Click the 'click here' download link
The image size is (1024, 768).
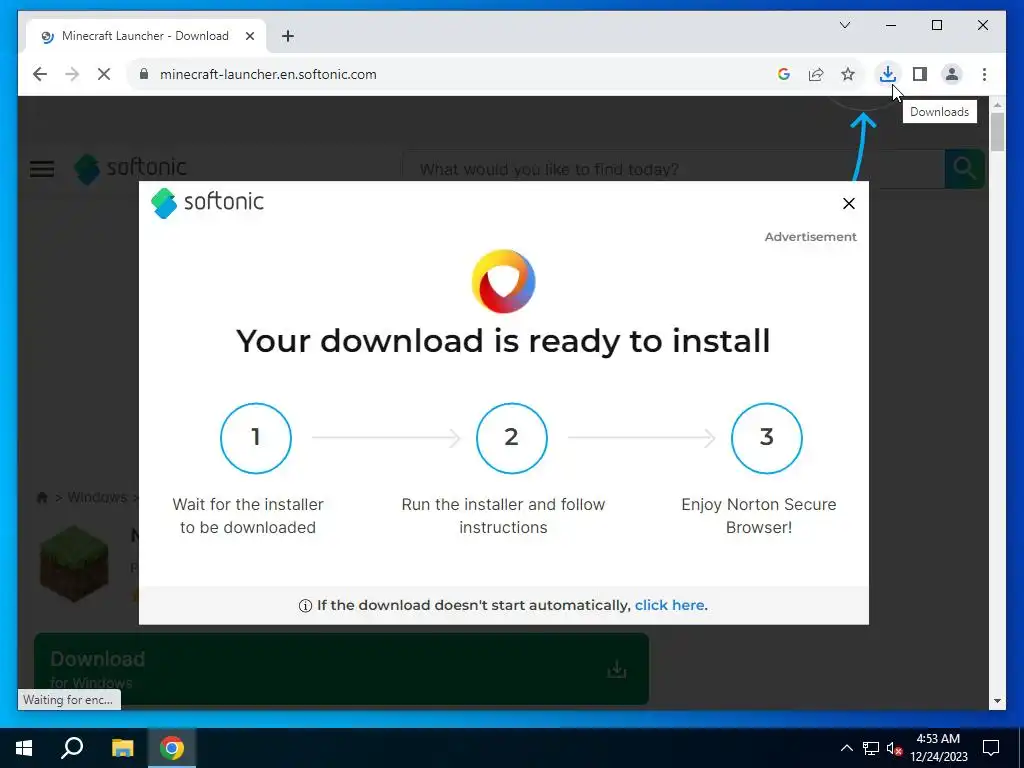669,605
